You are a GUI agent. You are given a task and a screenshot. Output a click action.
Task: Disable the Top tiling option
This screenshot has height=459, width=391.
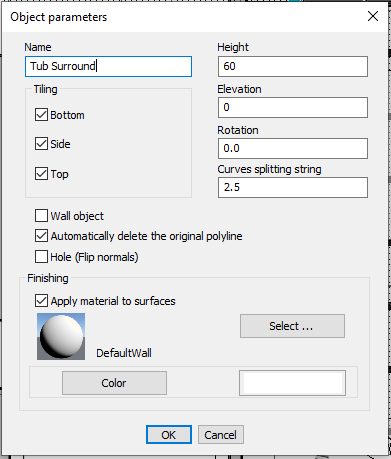click(41, 174)
